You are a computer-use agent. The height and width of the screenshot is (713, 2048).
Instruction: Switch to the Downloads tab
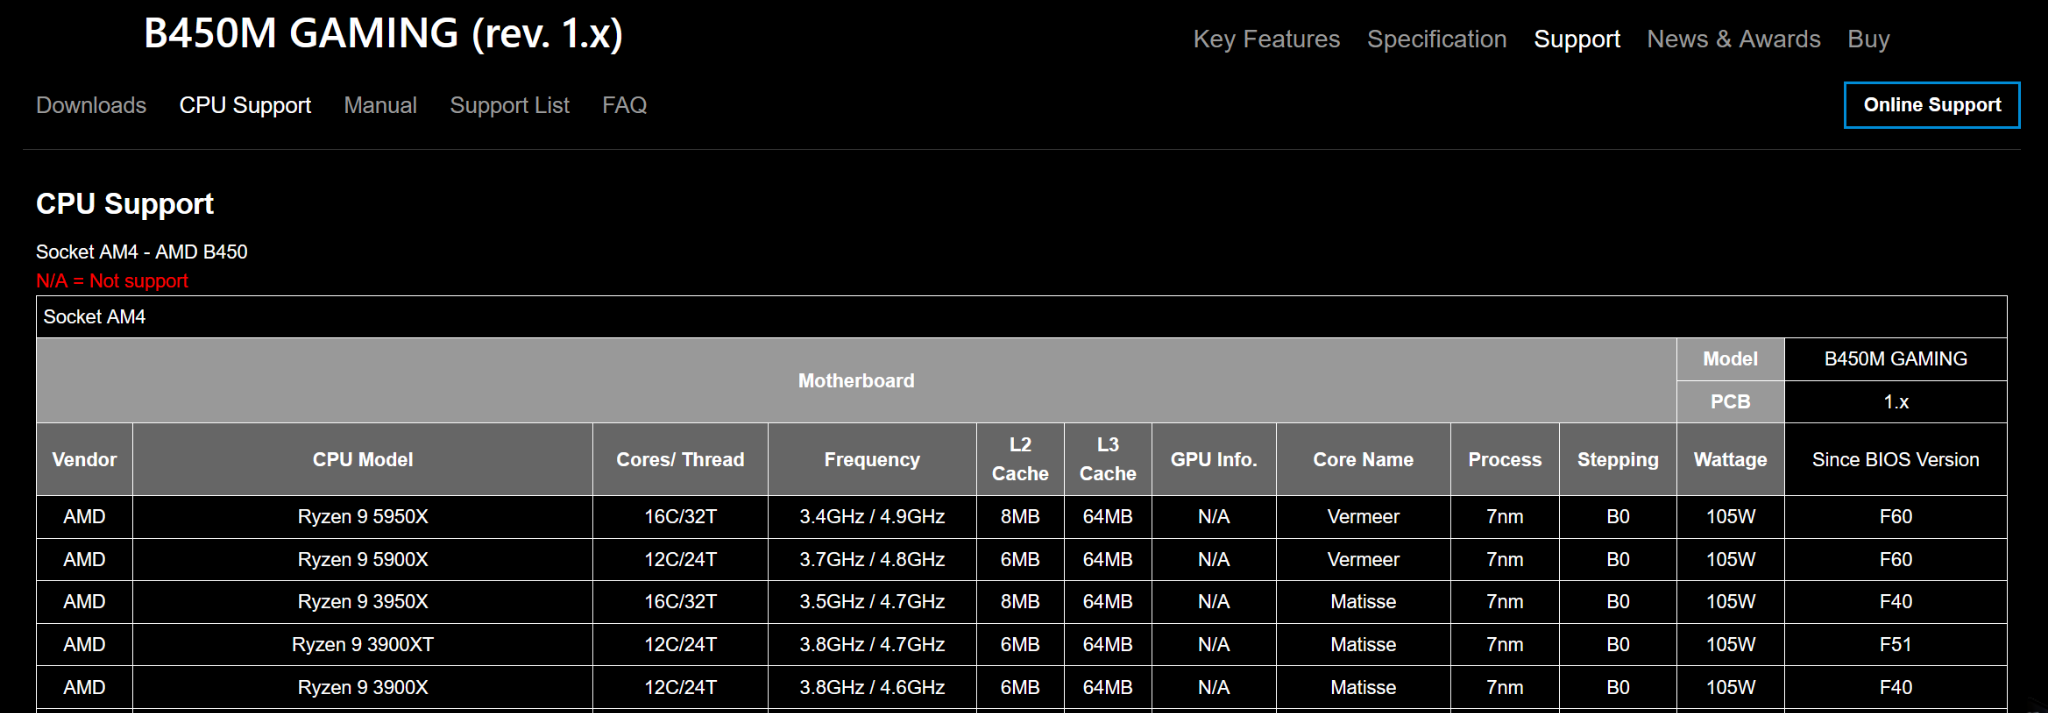point(91,105)
